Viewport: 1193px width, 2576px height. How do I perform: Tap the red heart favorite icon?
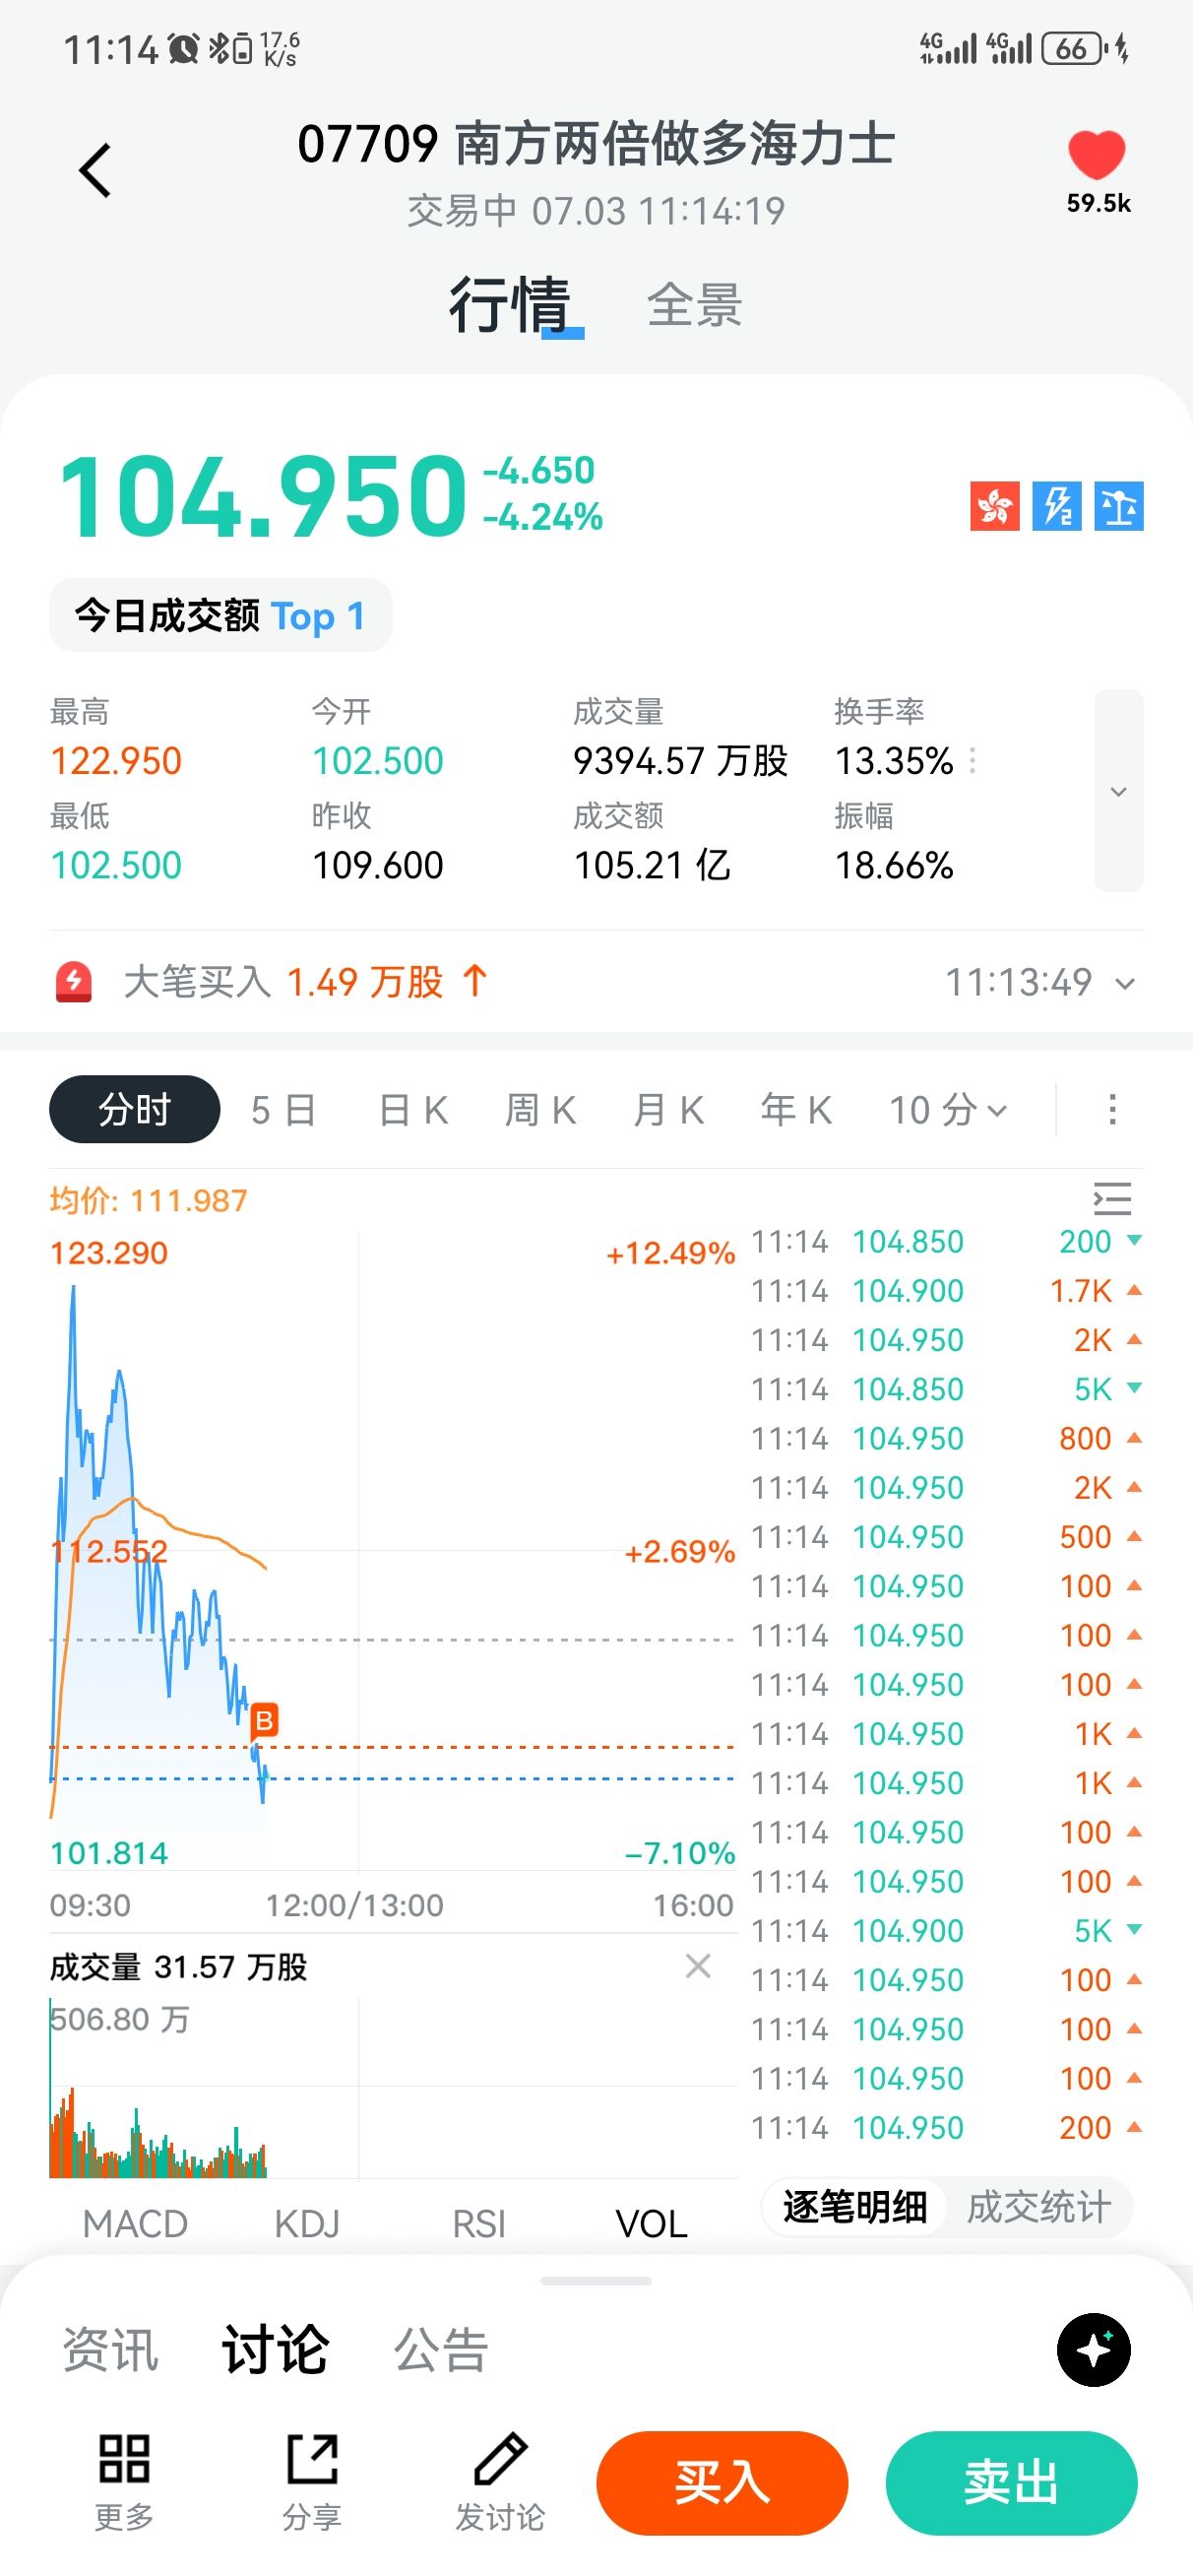coord(1096,155)
